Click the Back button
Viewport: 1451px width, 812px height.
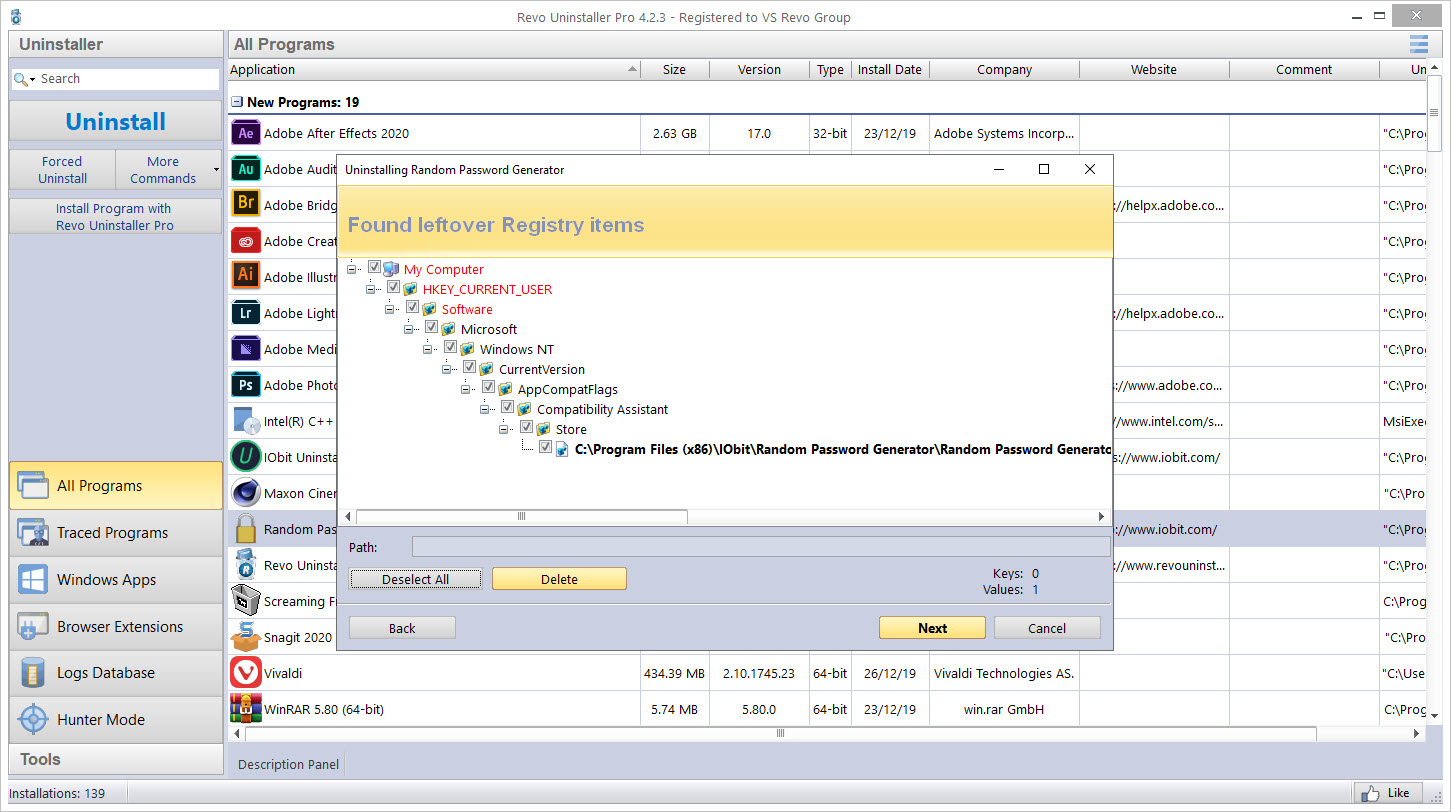(402, 628)
